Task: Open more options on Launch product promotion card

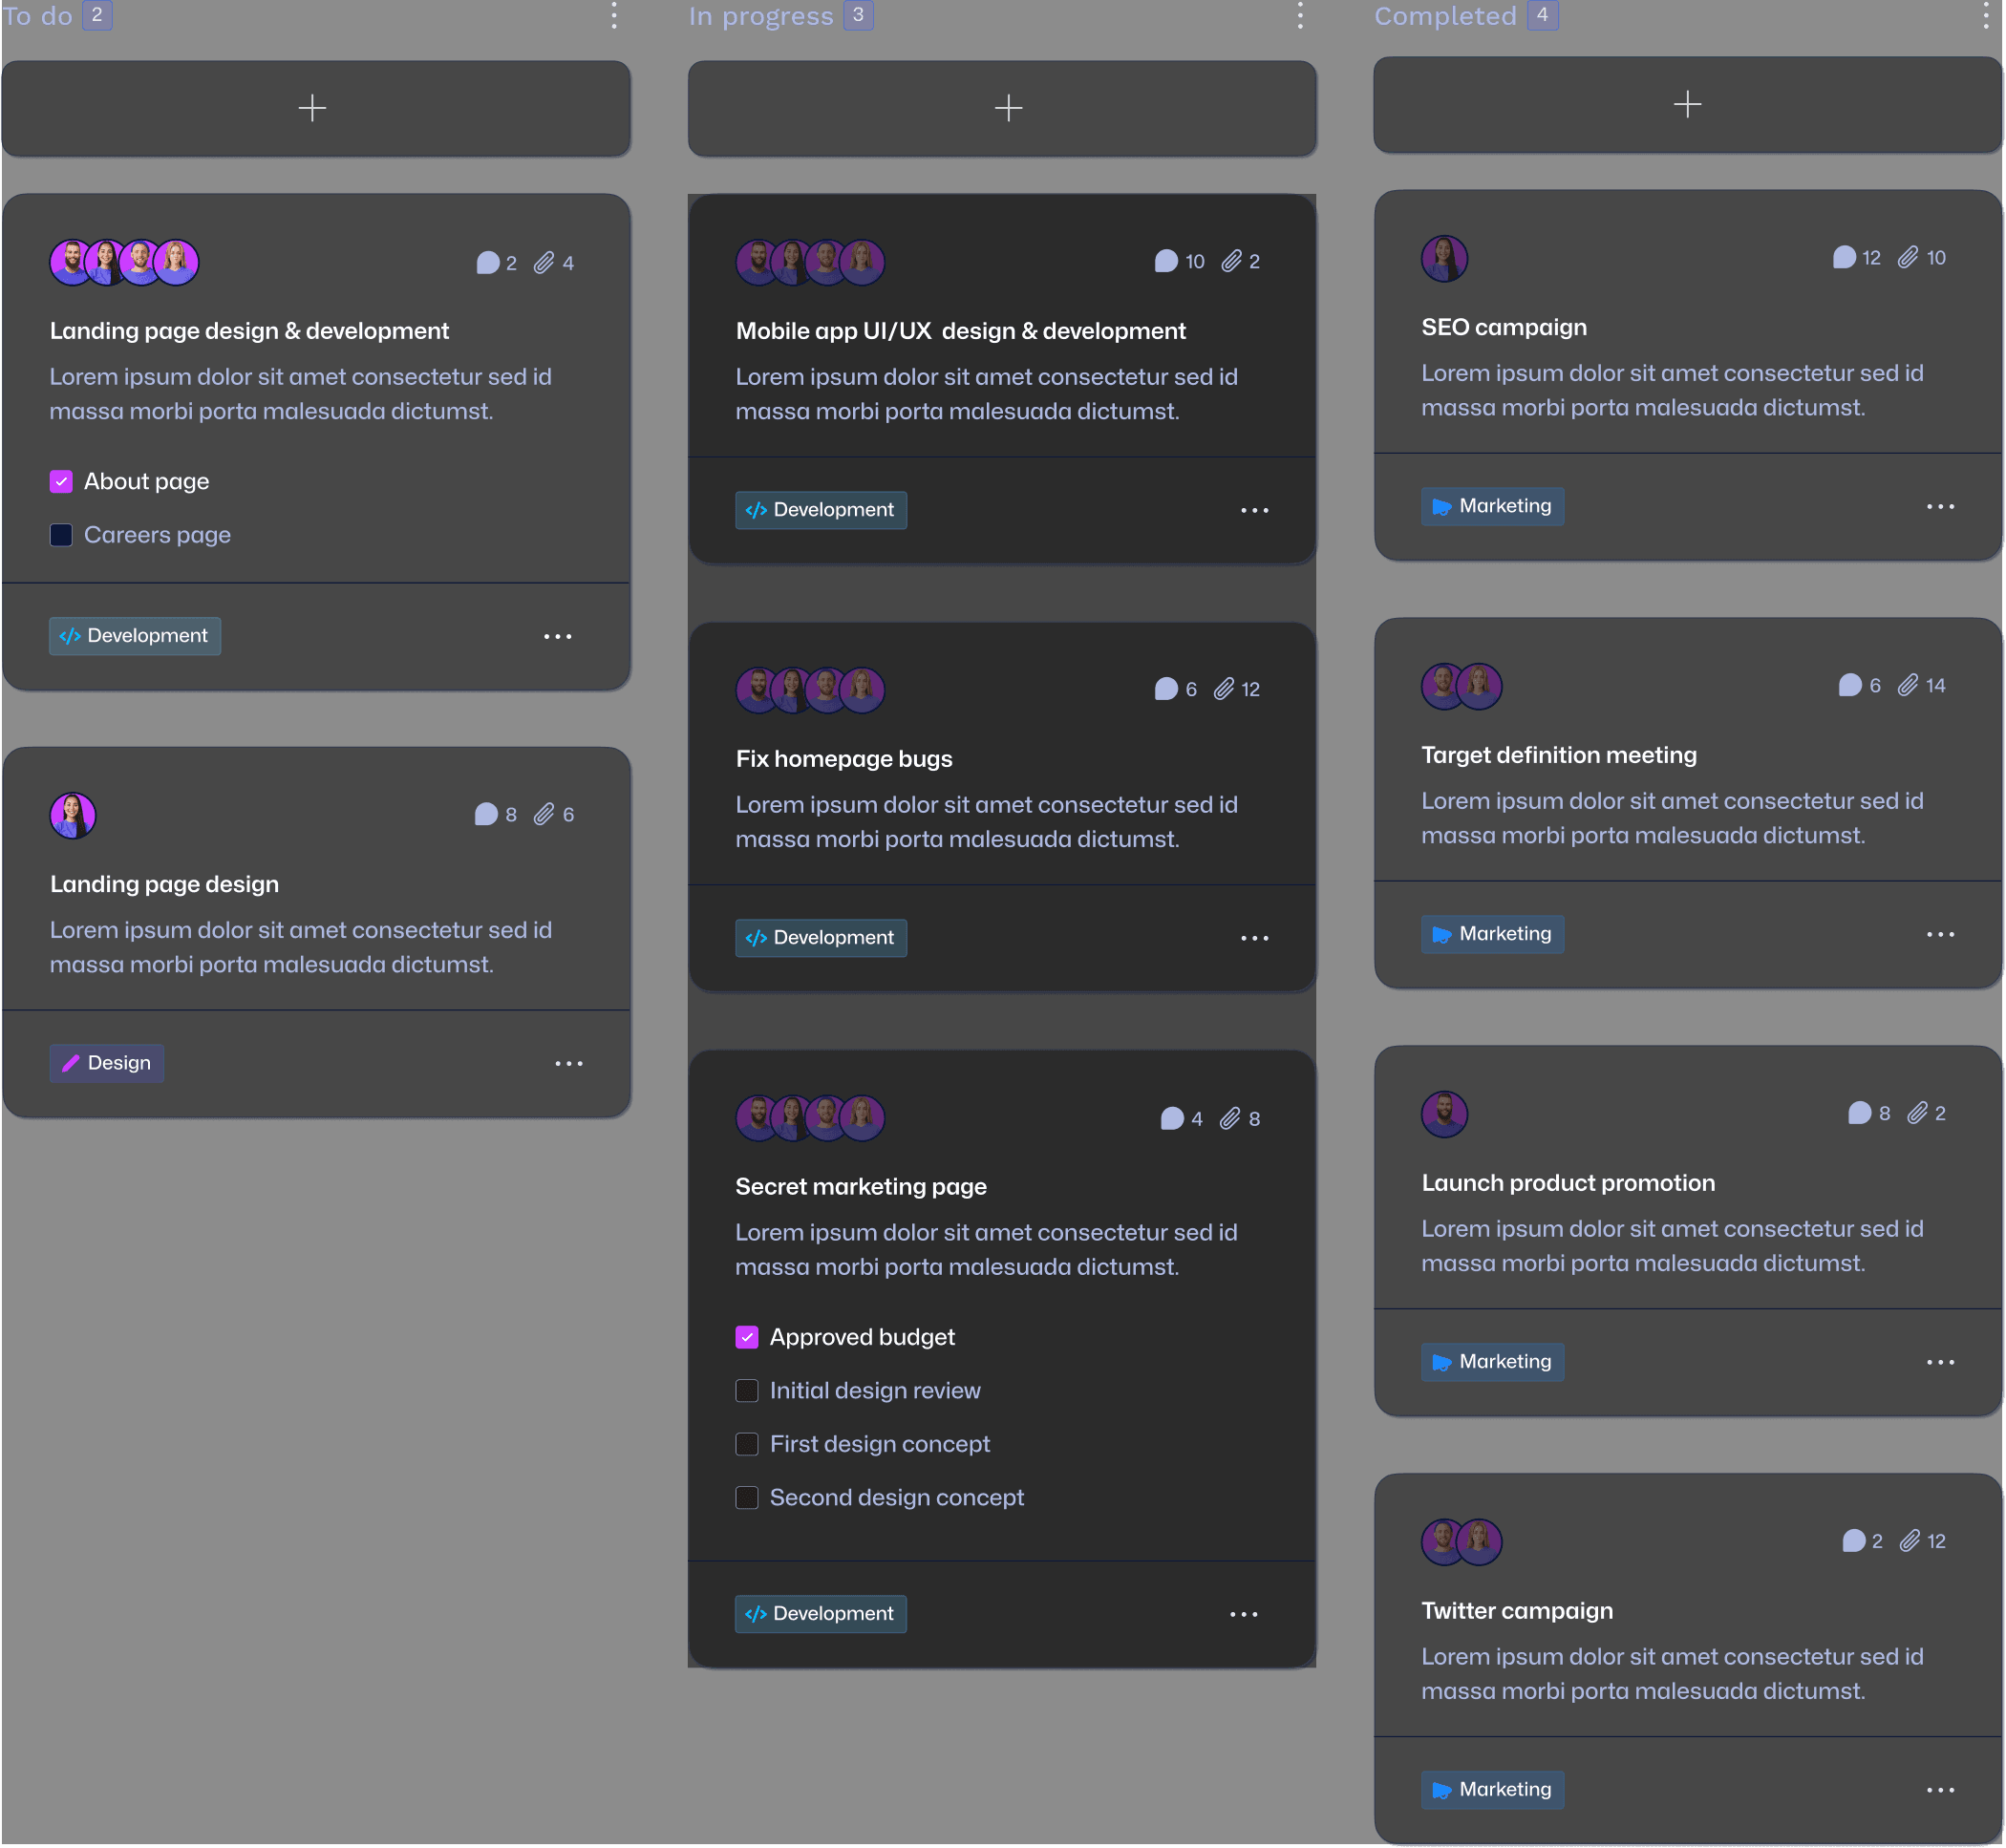Action: point(1940,1362)
